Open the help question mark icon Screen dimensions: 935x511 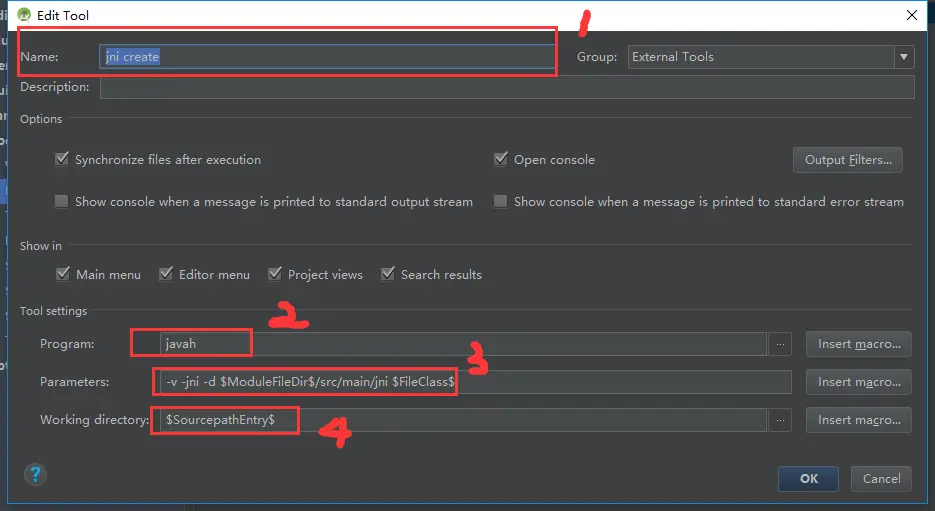[x=35, y=475]
